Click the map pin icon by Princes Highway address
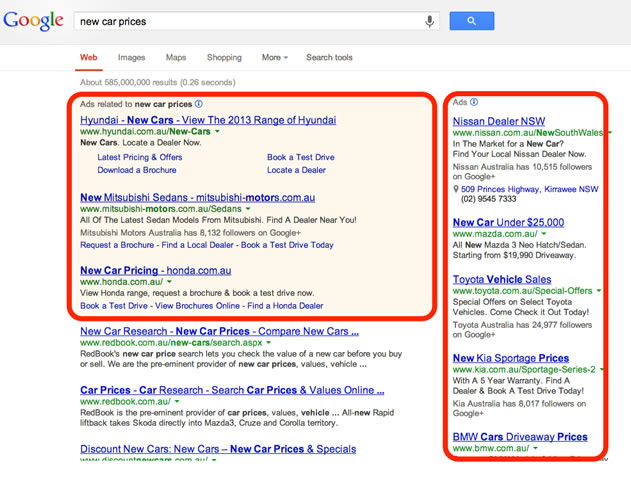The image size is (631, 480). pyautogui.click(x=456, y=189)
